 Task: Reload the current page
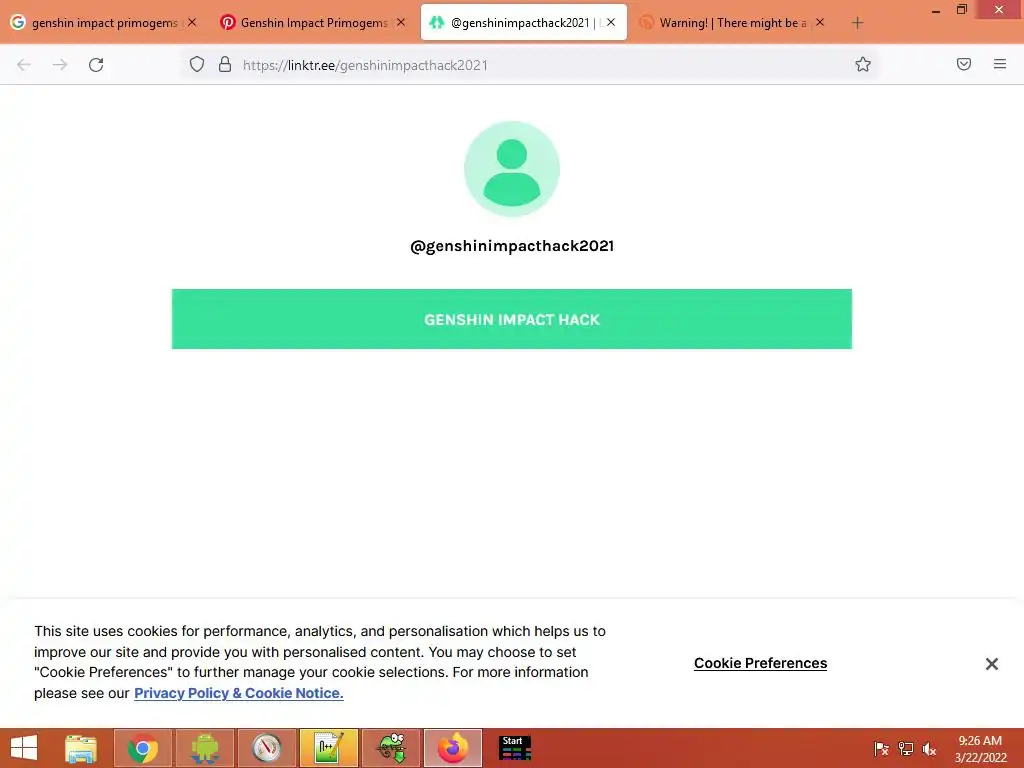point(96,65)
